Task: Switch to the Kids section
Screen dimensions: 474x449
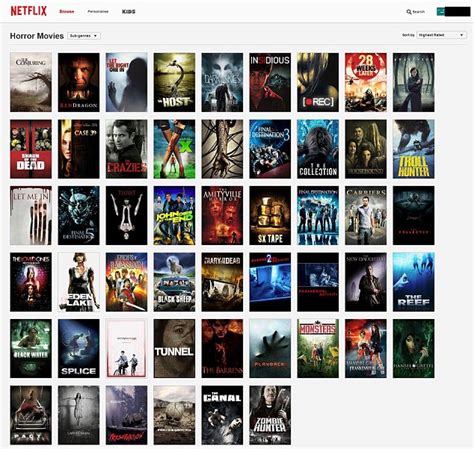Action: point(129,11)
